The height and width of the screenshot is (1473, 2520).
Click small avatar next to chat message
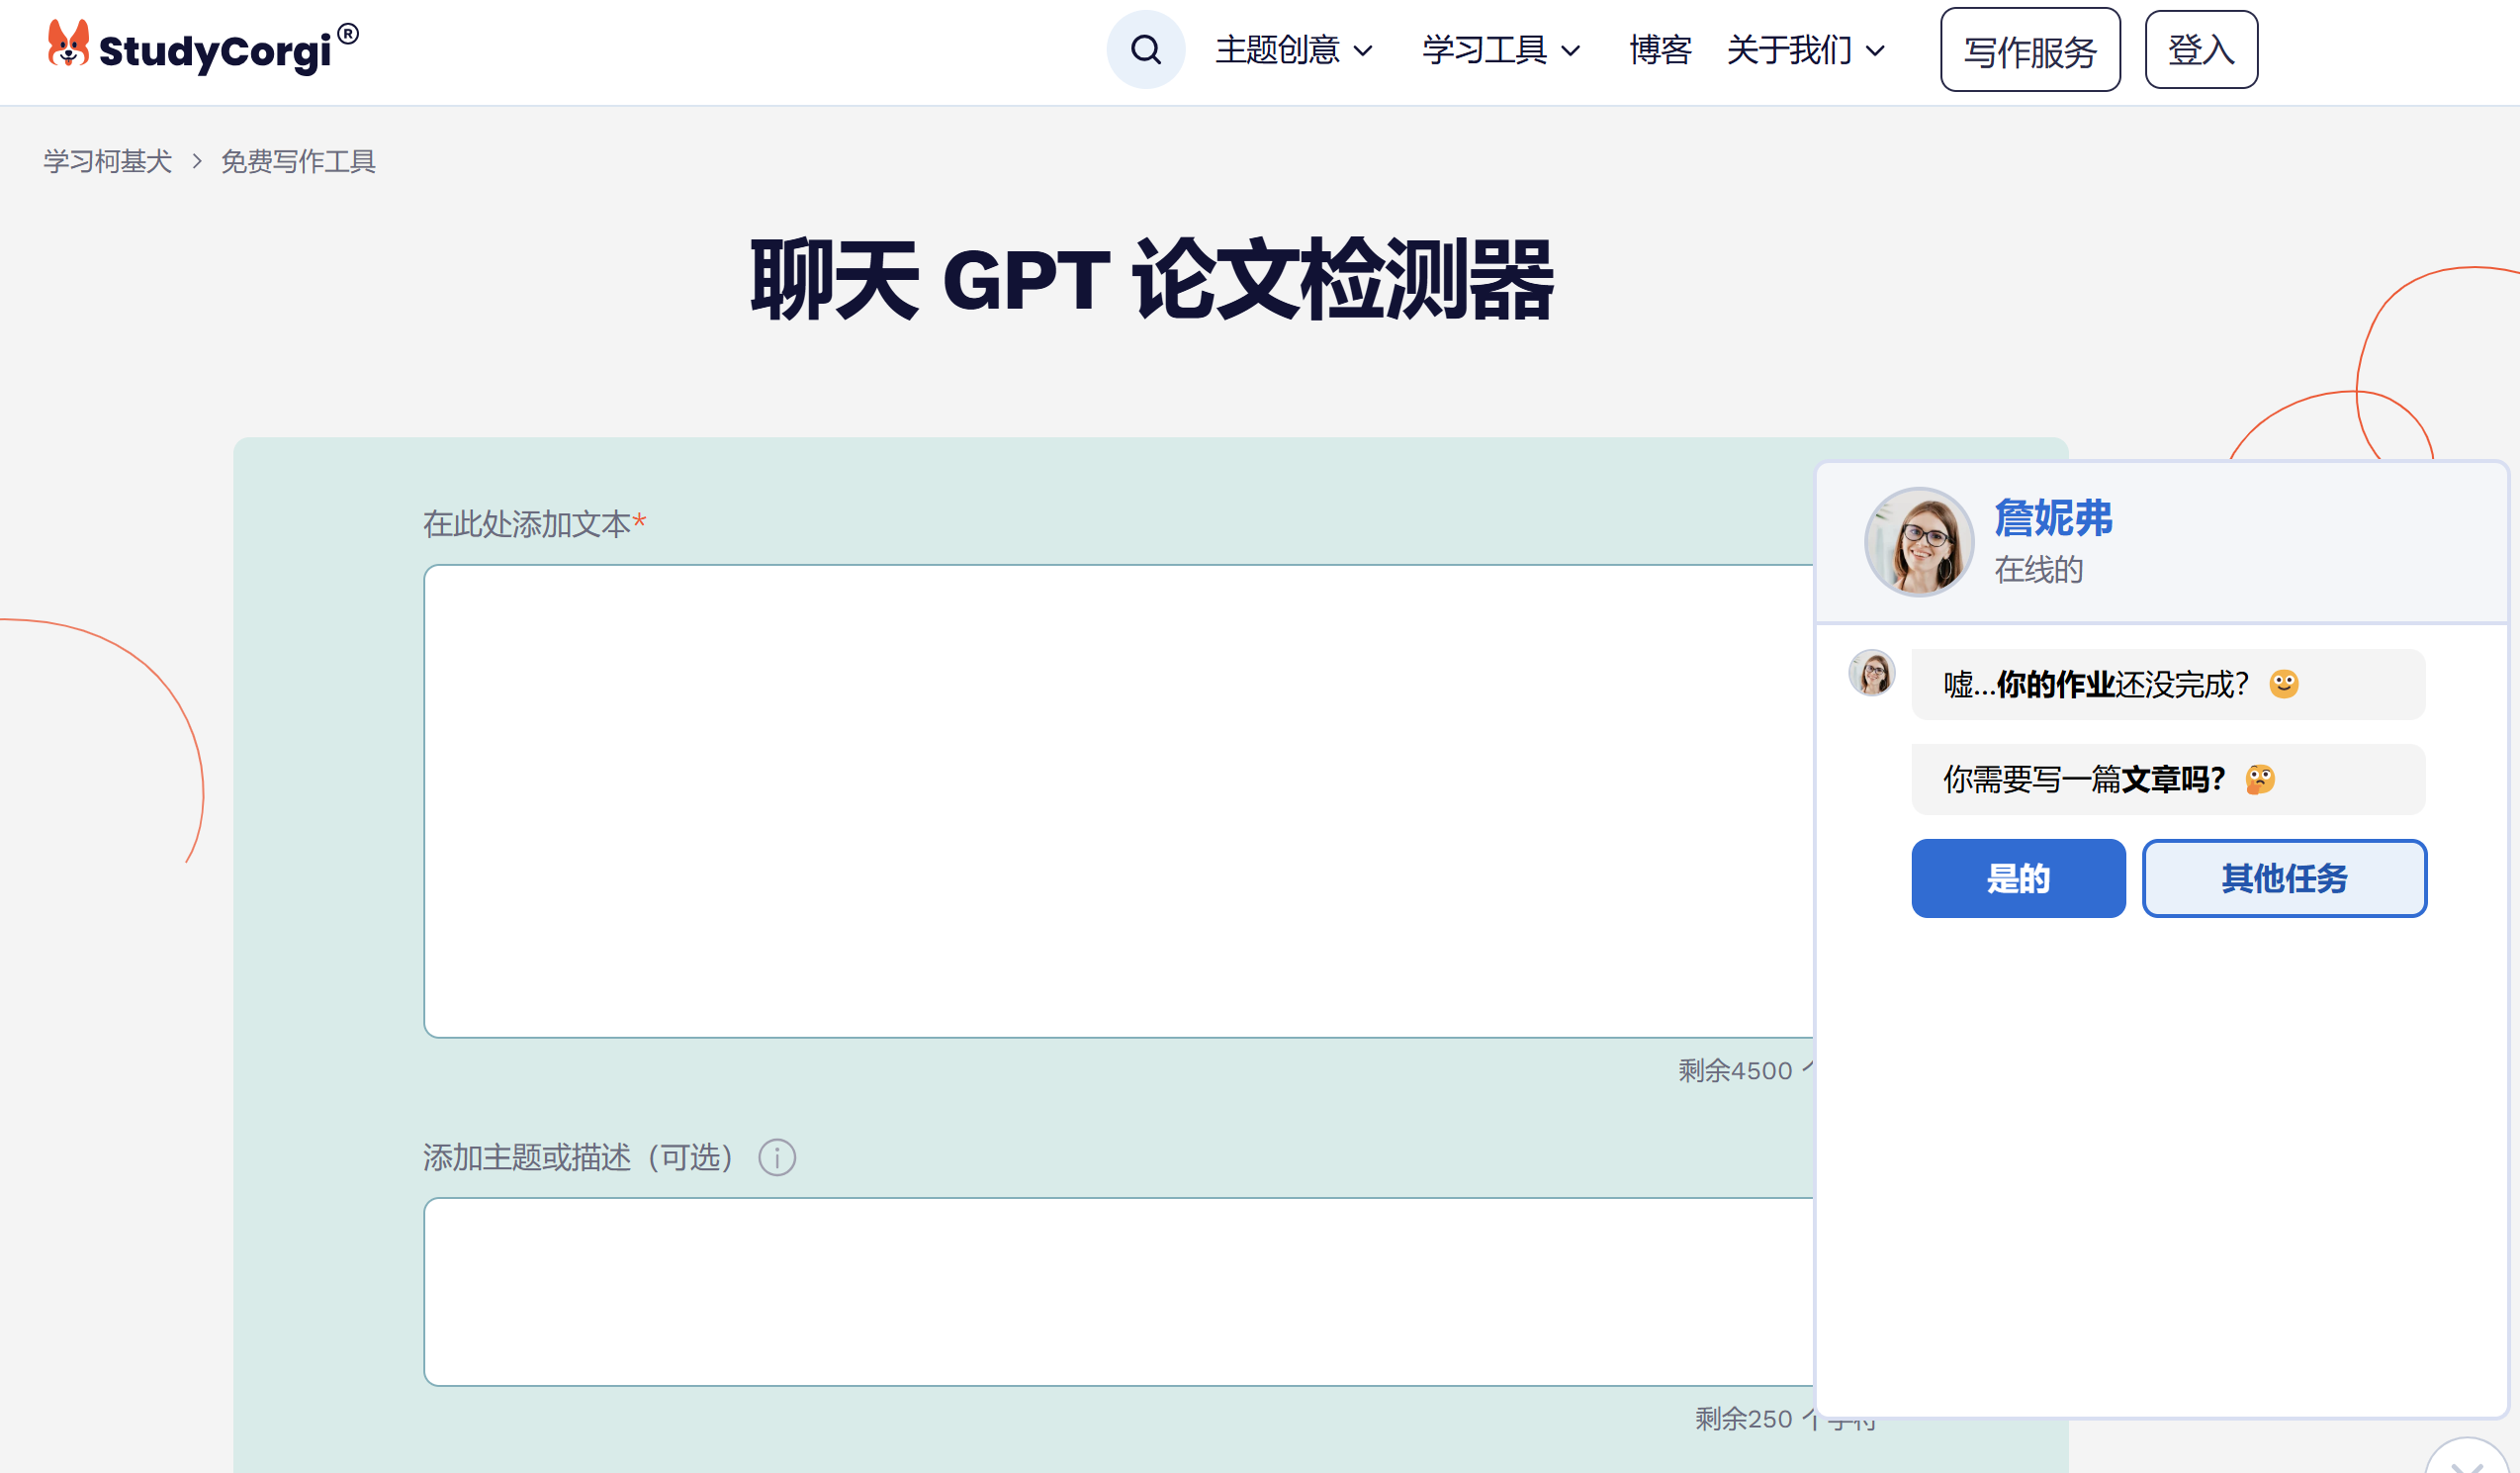point(1871,673)
